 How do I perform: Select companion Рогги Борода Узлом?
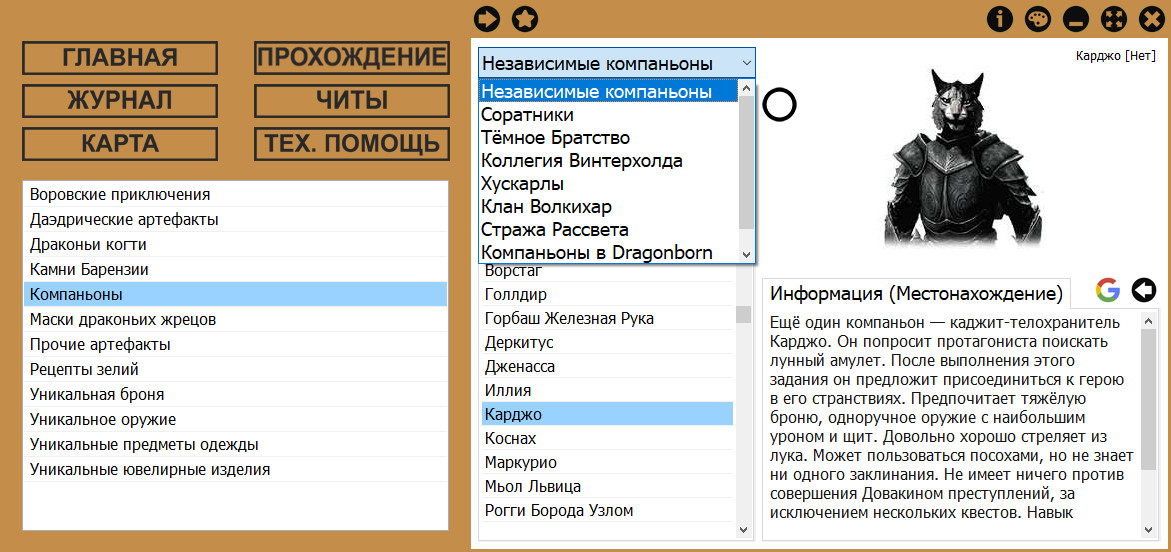point(607,510)
